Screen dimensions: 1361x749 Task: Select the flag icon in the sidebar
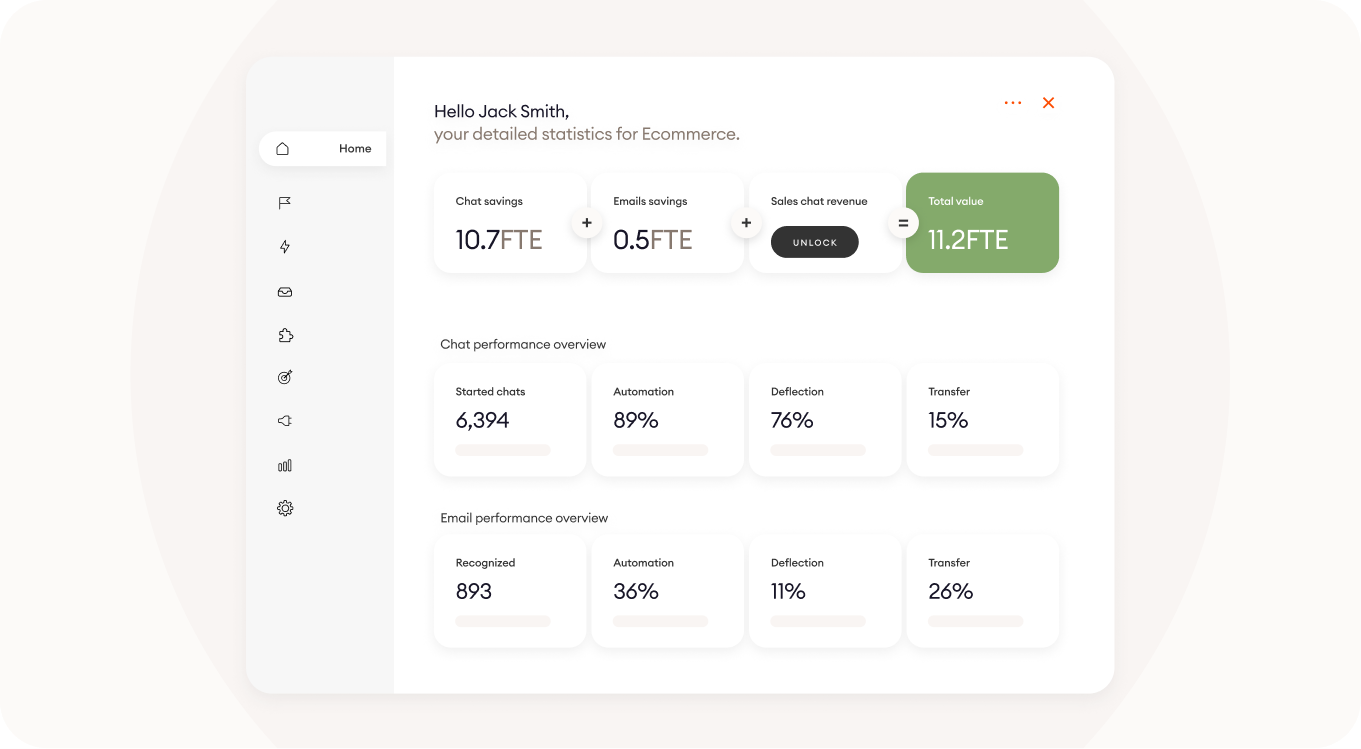click(284, 202)
